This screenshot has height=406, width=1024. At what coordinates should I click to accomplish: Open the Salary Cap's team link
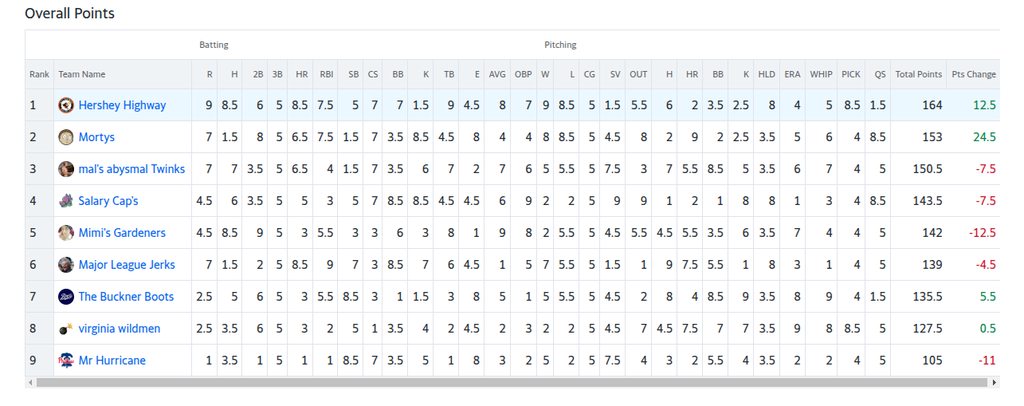pyautogui.click(x=108, y=201)
